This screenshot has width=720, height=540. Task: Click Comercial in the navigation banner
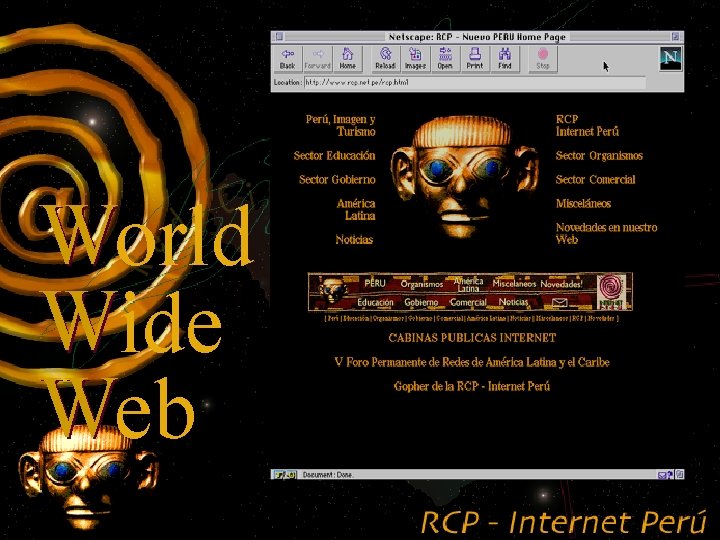[x=468, y=303]
